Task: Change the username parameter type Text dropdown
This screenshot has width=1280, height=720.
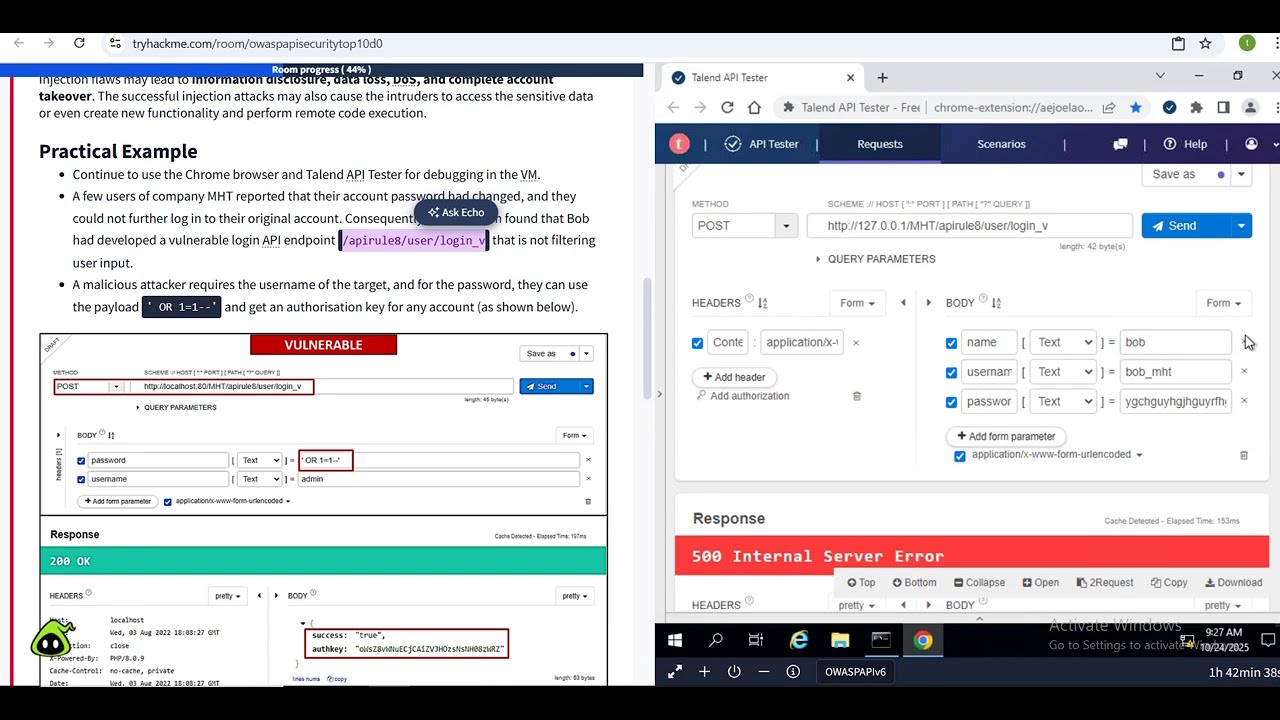Action: [x=1063, y=372]
